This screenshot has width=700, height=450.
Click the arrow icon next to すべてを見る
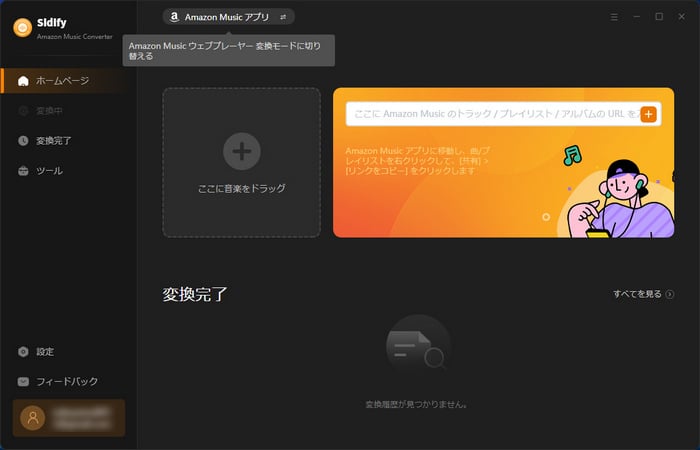point(670,294)
